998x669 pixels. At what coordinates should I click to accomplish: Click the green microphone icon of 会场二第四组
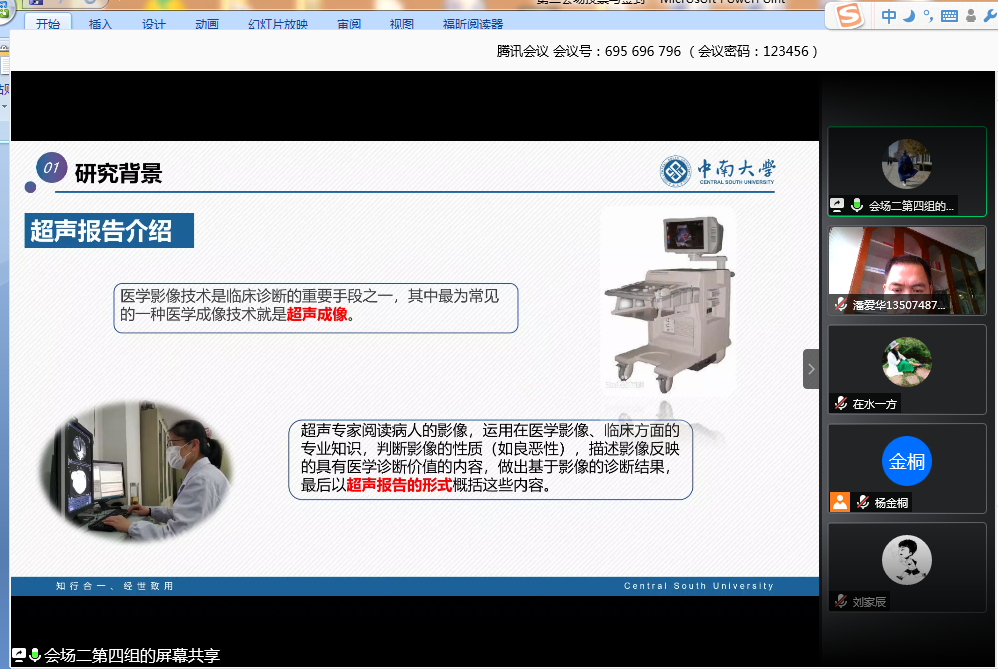[x=857, y=205]
